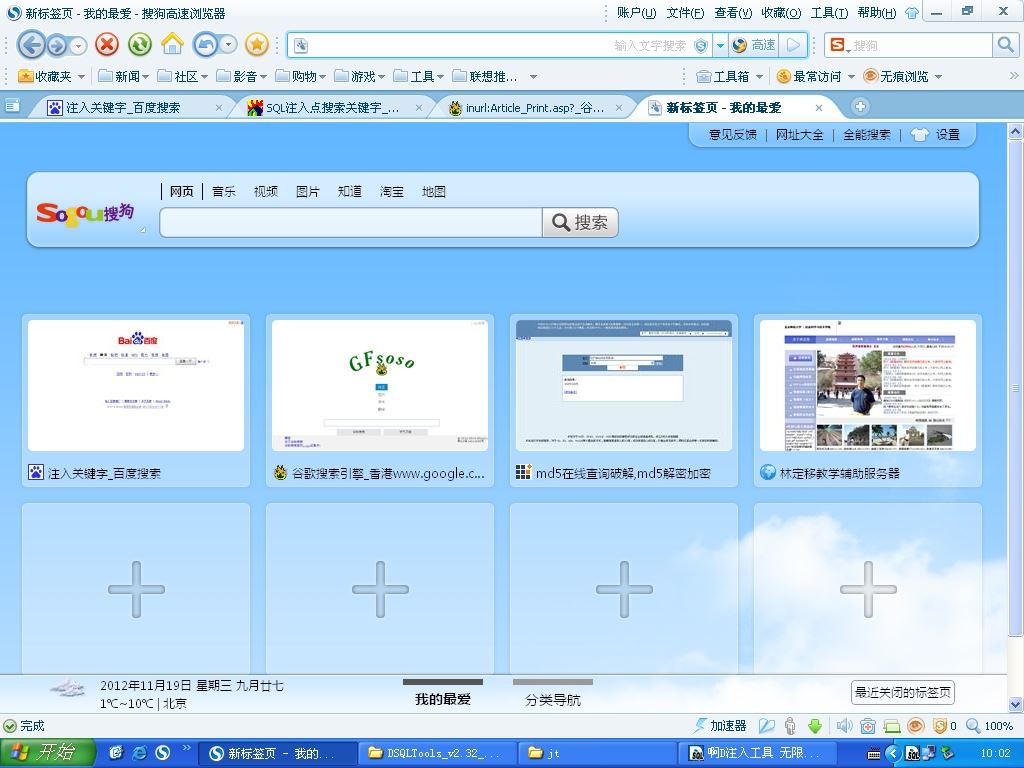Open new tab with plus button
The width and height of the screenshot is (1024, 768).
(860, 106)
